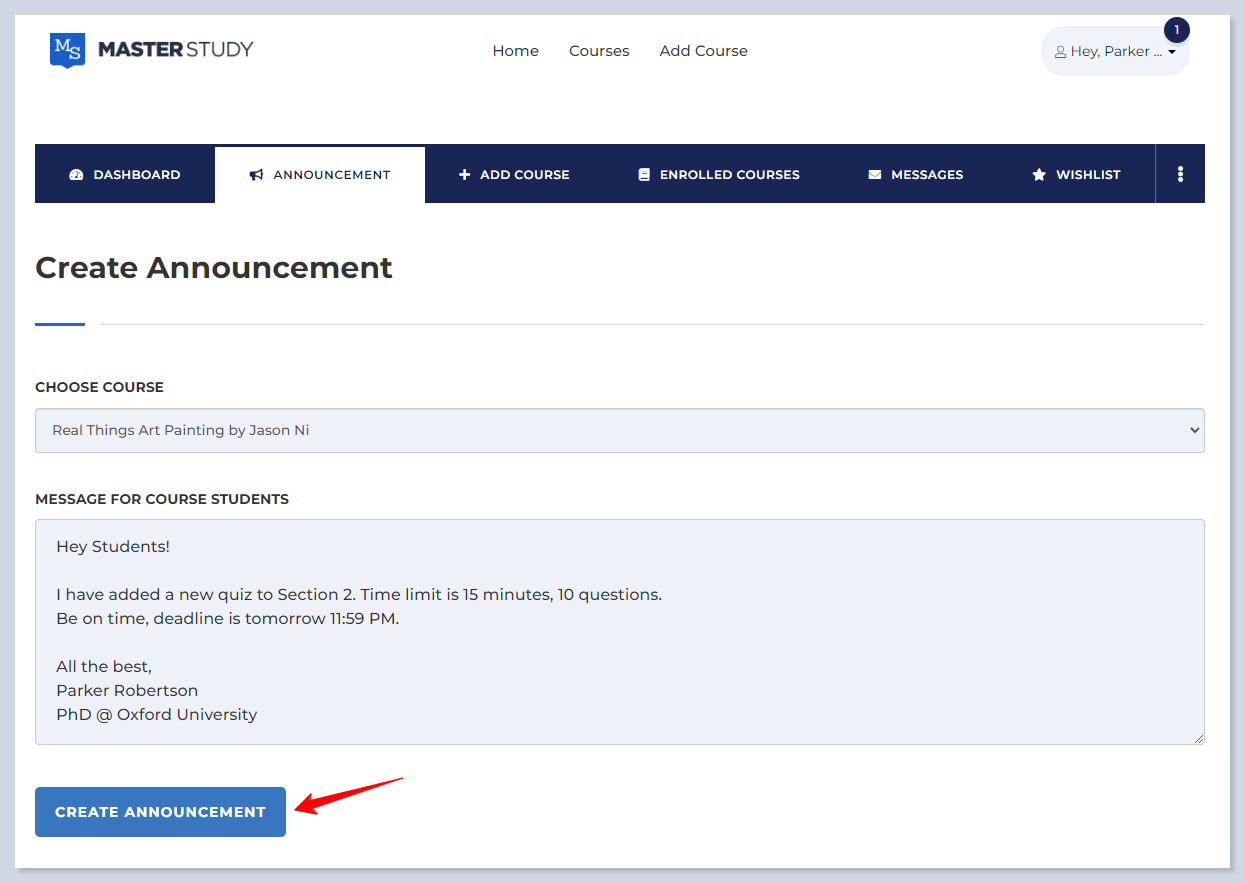1245x883 pixels.
Task: Click the Messages envelope icon
Action: [x=875, y=175]
